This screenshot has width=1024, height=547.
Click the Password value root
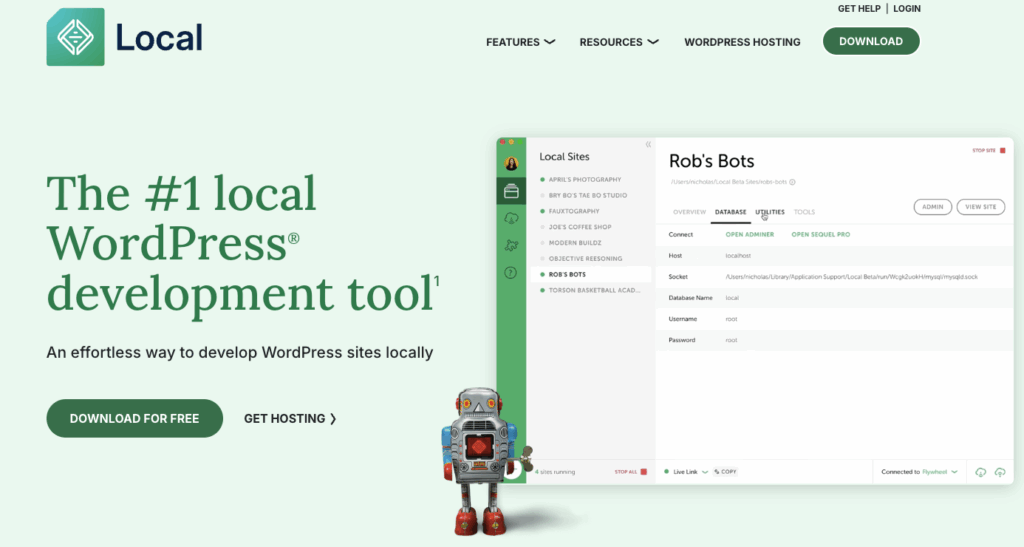click(x=731, y=340)
